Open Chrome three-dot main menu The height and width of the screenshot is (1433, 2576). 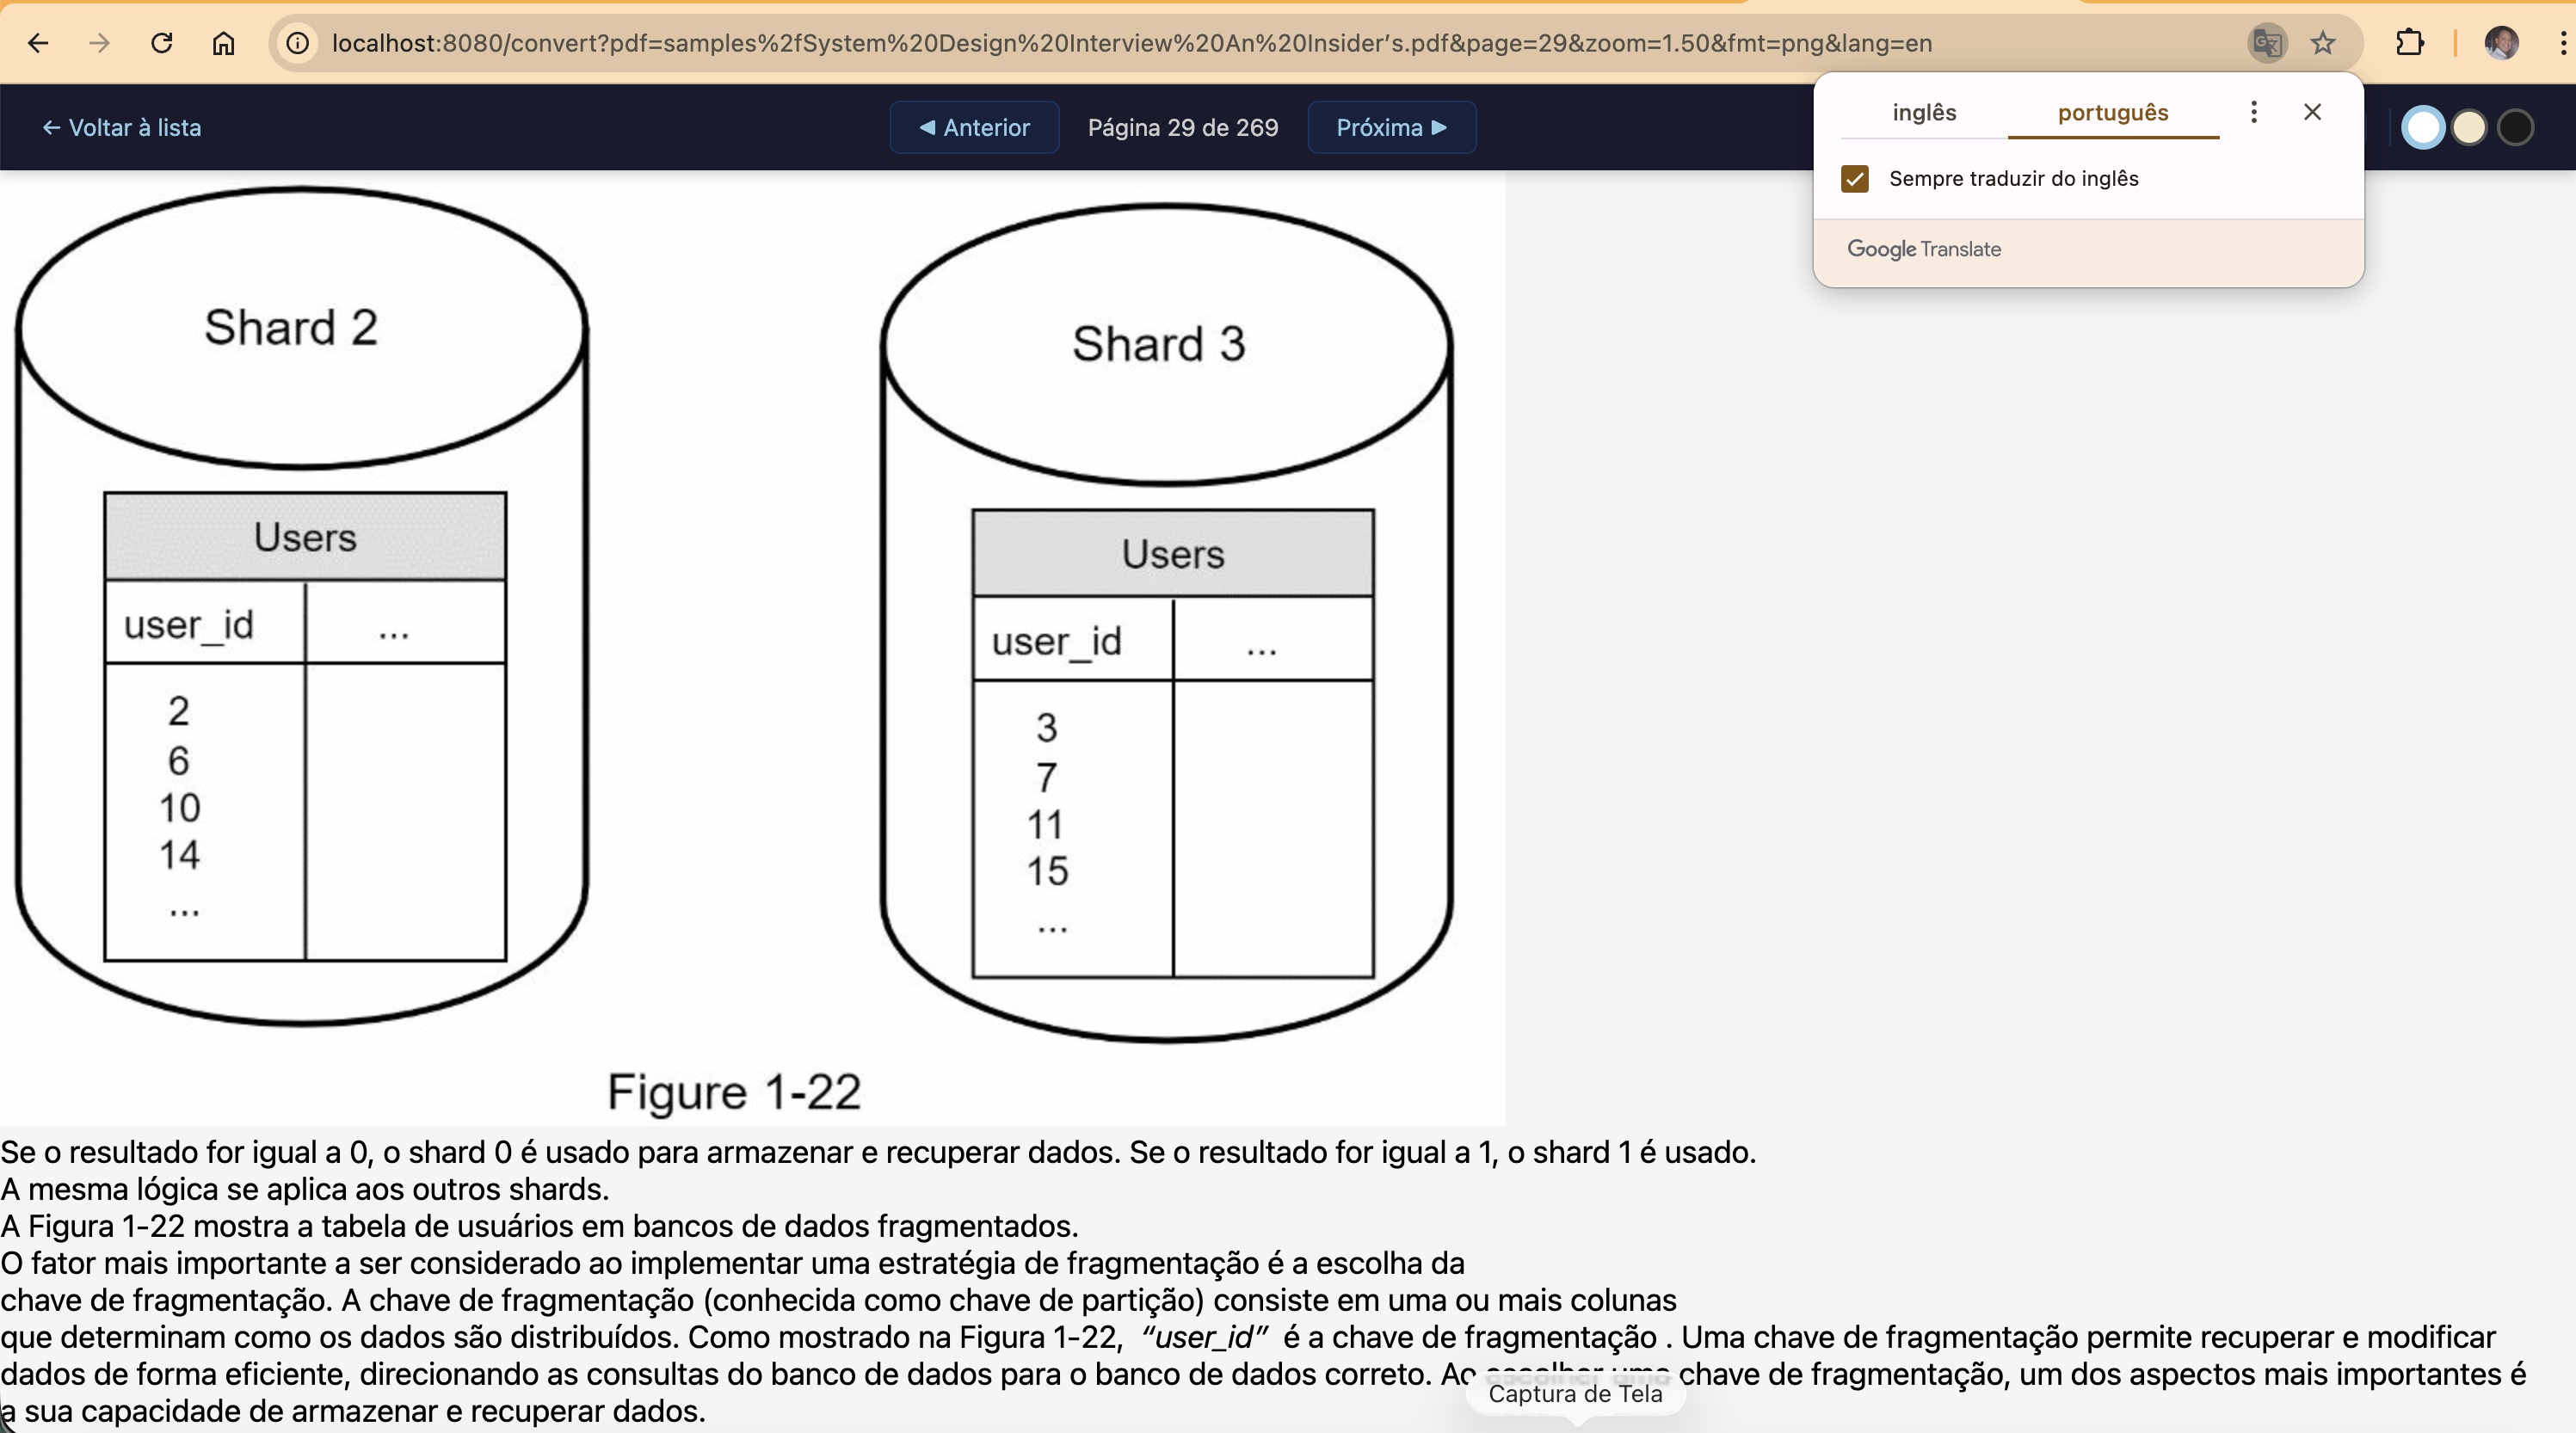point(2562,43)
